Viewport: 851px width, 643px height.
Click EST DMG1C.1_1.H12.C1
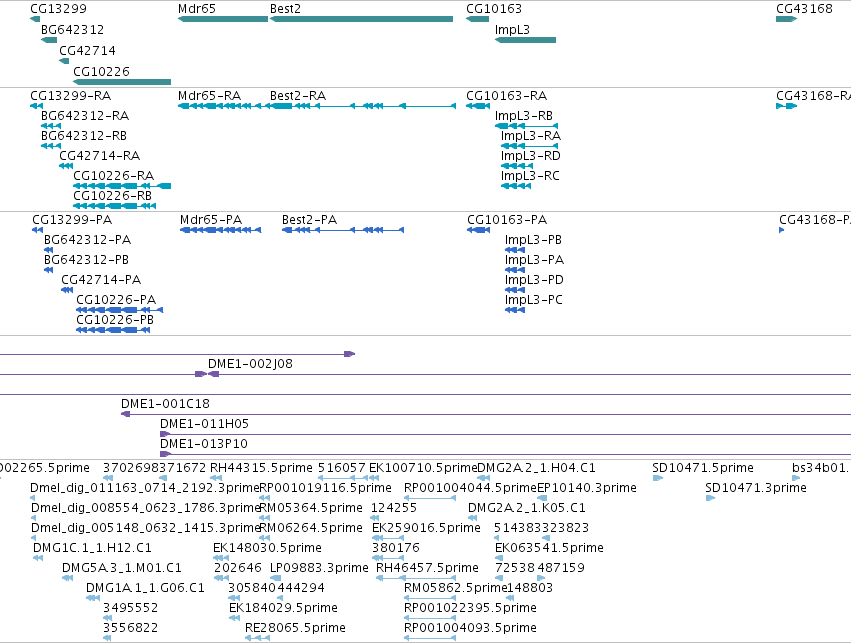[x=38, y=558]
